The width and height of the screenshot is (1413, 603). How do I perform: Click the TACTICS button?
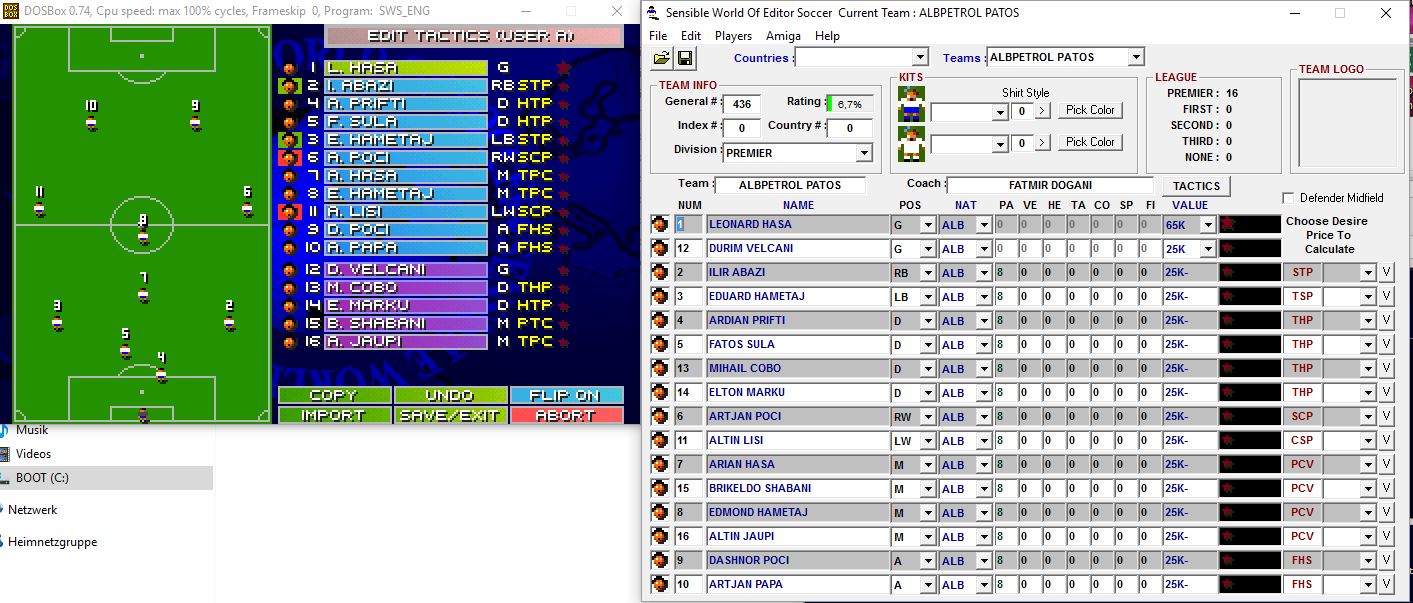[x=1196, y=186]
